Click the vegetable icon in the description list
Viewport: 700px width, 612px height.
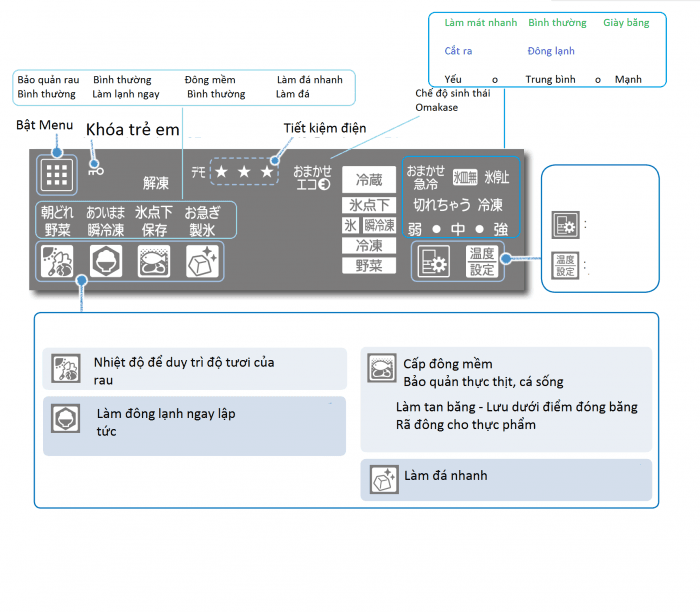coord(66,369)
